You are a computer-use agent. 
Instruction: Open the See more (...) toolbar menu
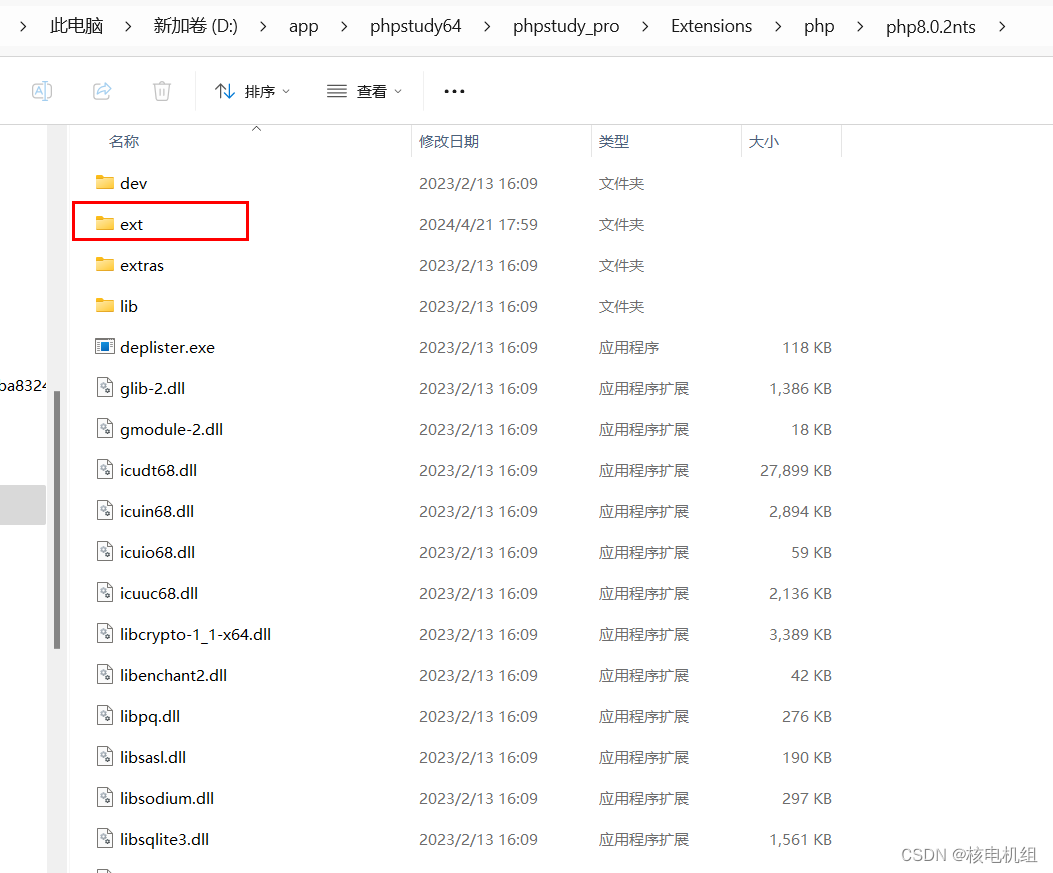pyautogui.click(x=454, y=91)
